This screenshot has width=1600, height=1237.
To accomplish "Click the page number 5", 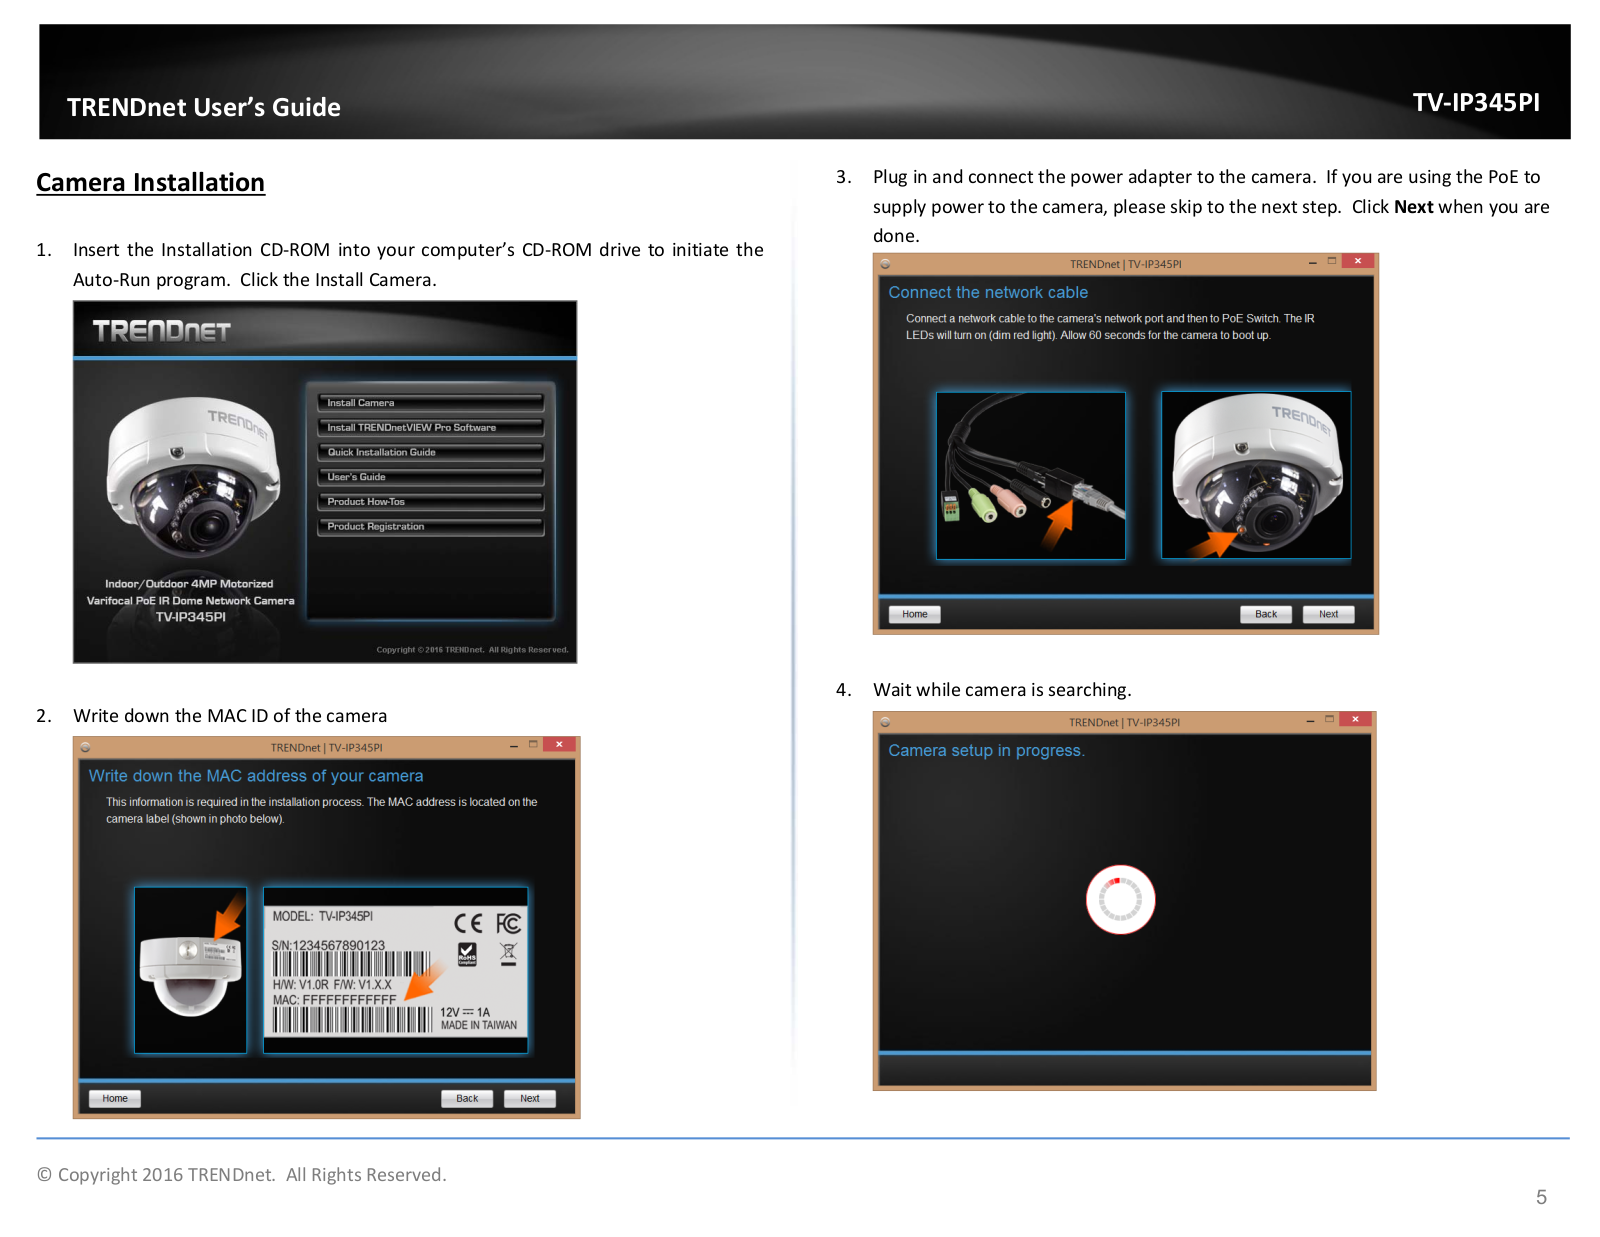I will tap(1542, 1198).
